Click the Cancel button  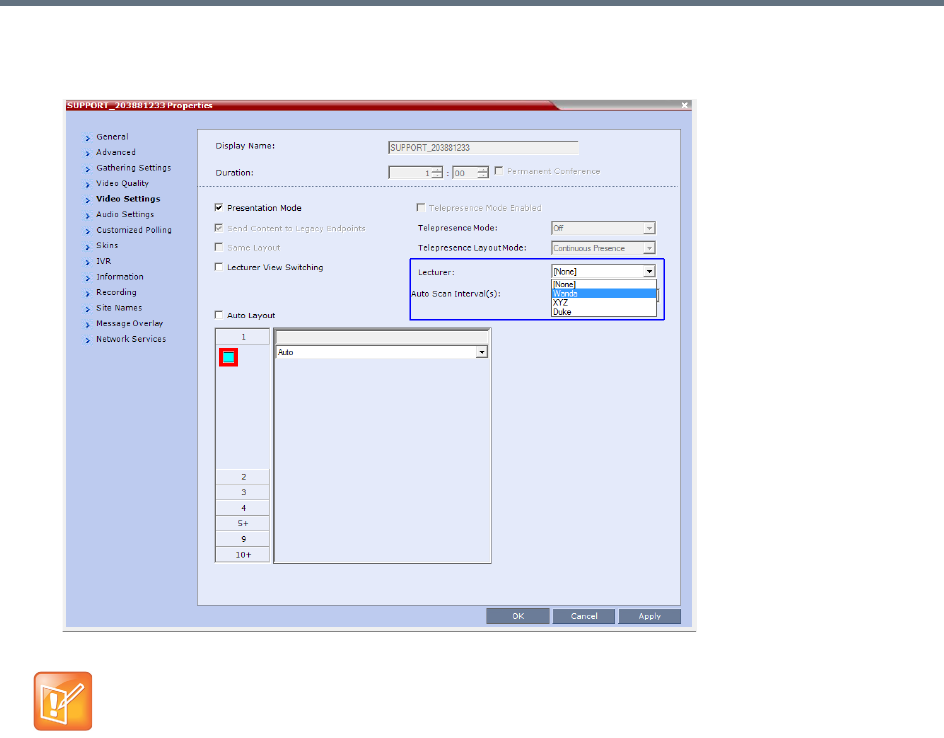tap(584, 616)
